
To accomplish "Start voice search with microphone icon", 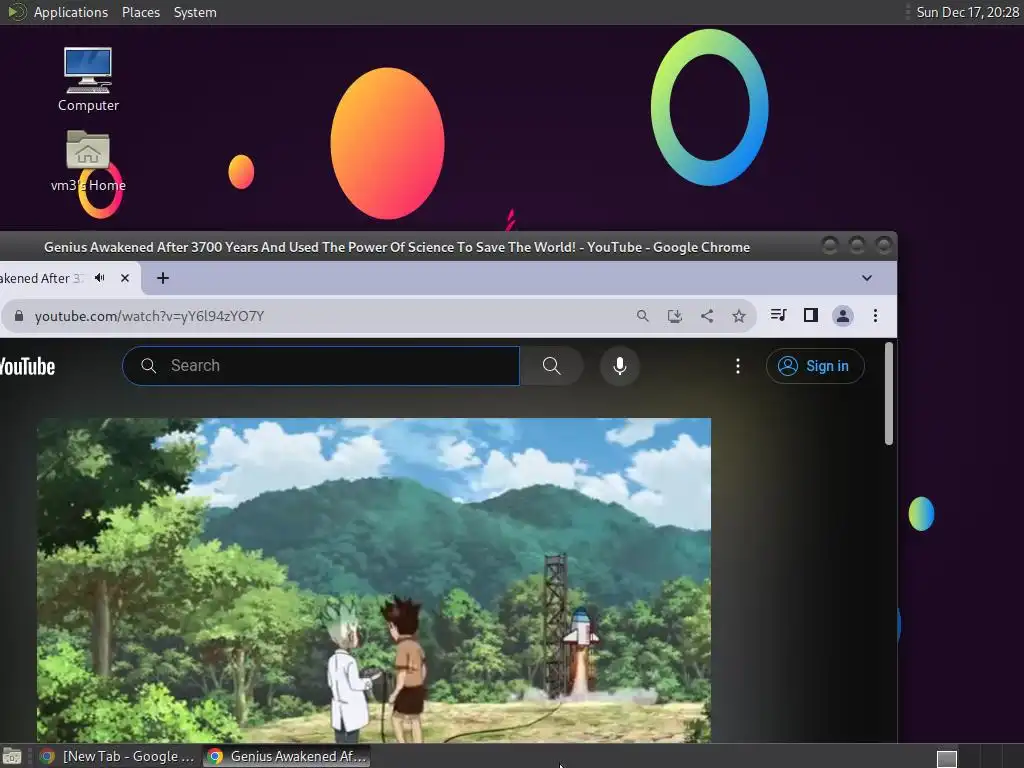I will click(x=620, y=366).
